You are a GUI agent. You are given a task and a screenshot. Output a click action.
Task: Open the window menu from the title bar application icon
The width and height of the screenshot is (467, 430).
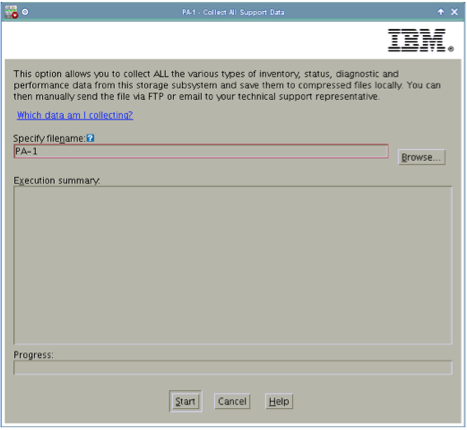(11, 12)
